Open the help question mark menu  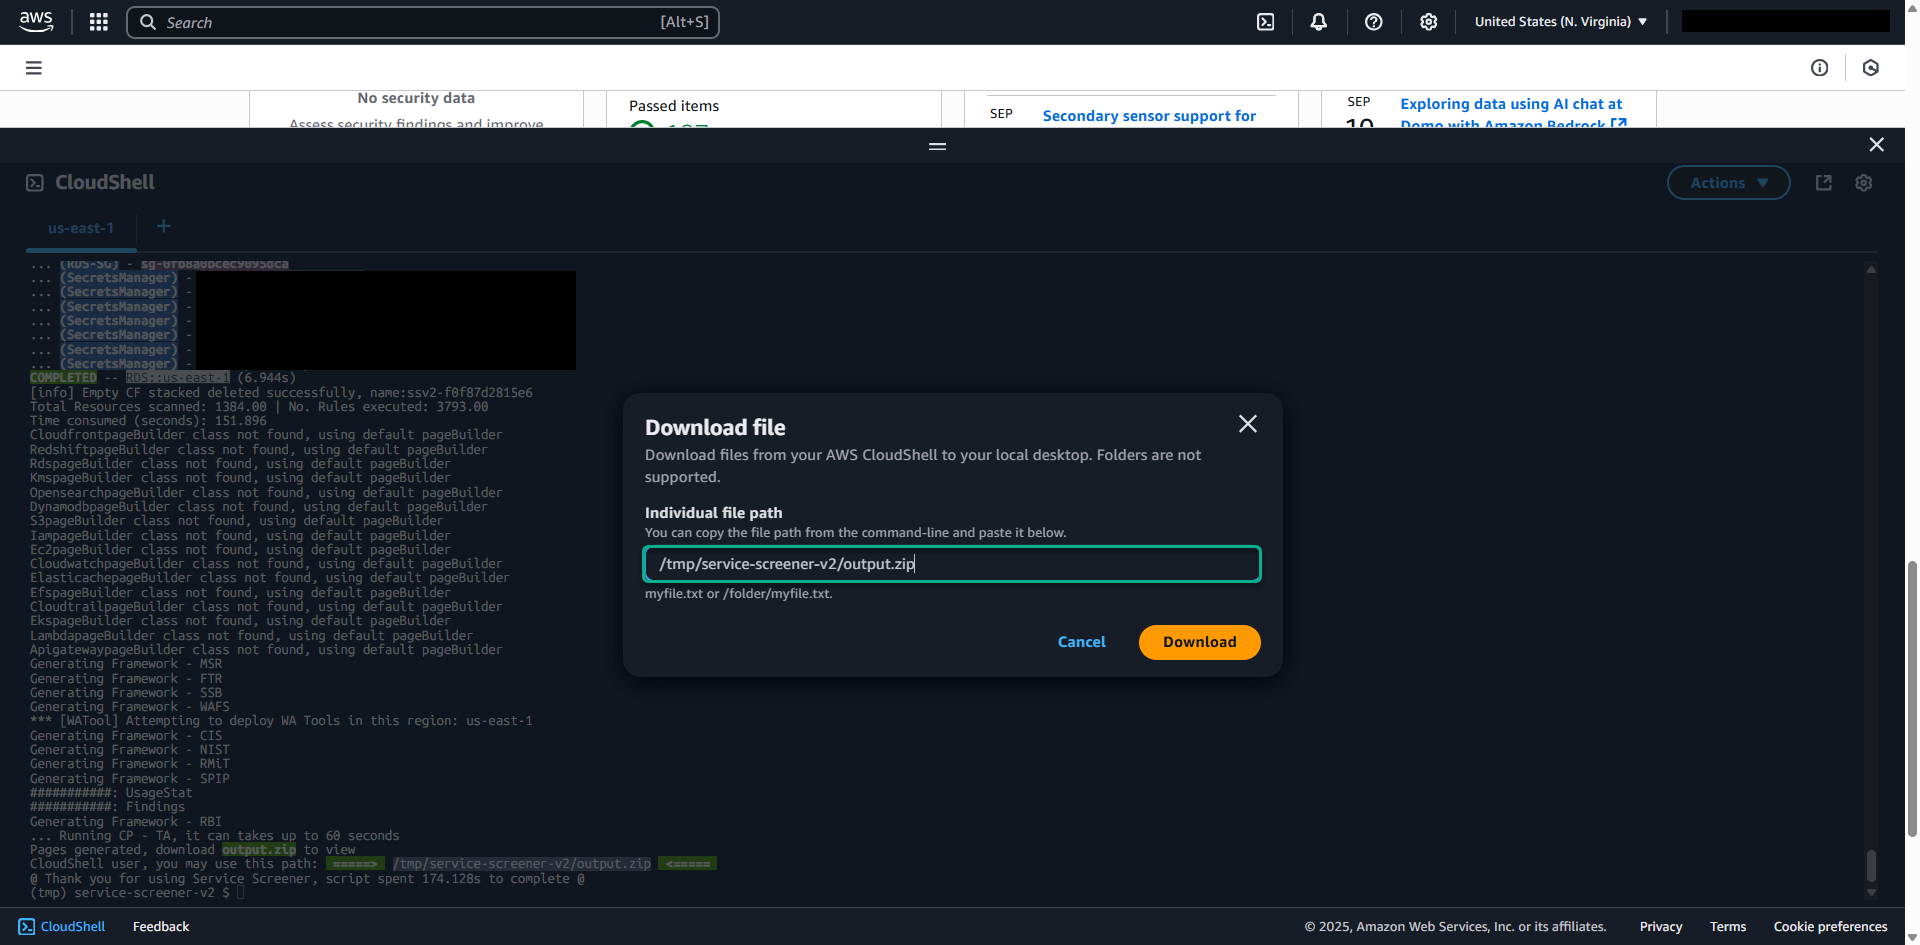tap(1373, 22)
